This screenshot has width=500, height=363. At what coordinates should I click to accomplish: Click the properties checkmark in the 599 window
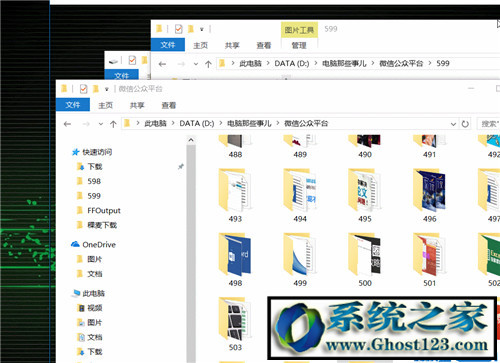[x=178, y=29]
